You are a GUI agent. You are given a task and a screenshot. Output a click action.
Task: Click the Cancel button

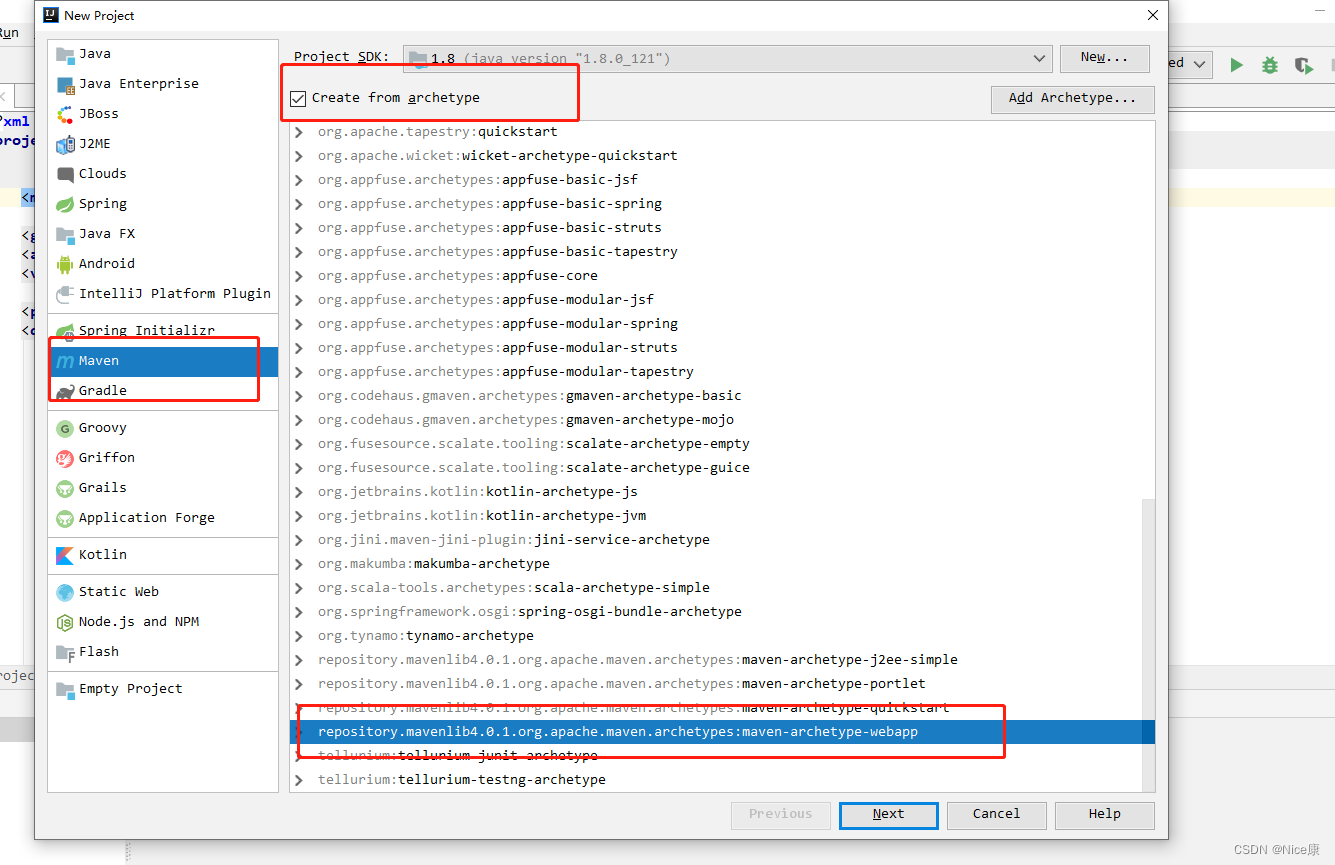pyautogui.click(x=996, y=814)
